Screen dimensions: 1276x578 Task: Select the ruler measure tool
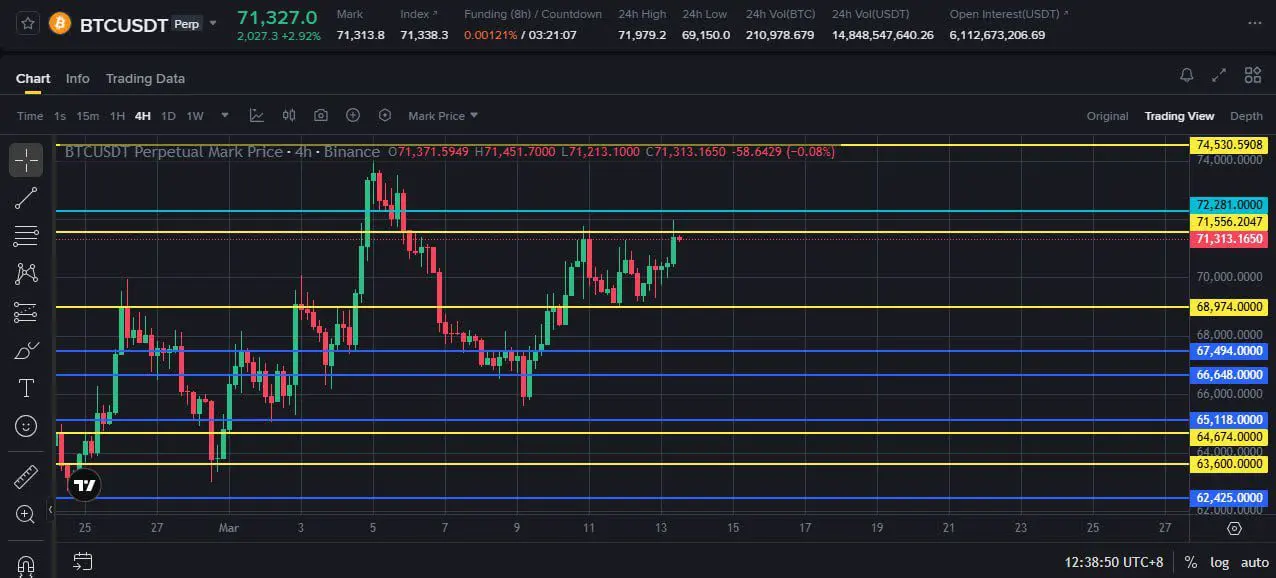click(26, 476)
